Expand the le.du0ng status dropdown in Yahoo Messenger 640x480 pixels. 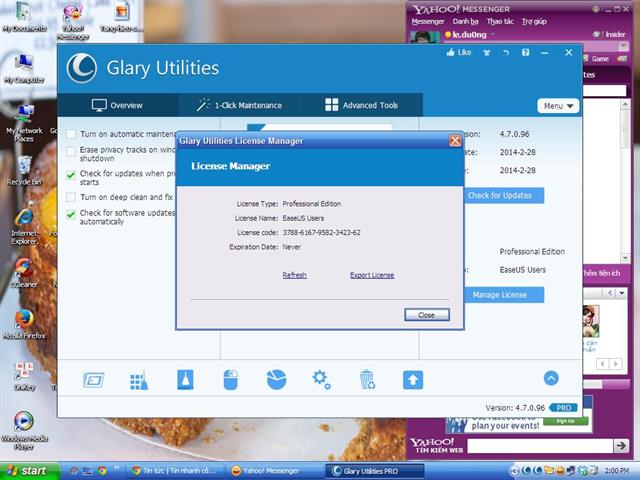tap(493, 35)
